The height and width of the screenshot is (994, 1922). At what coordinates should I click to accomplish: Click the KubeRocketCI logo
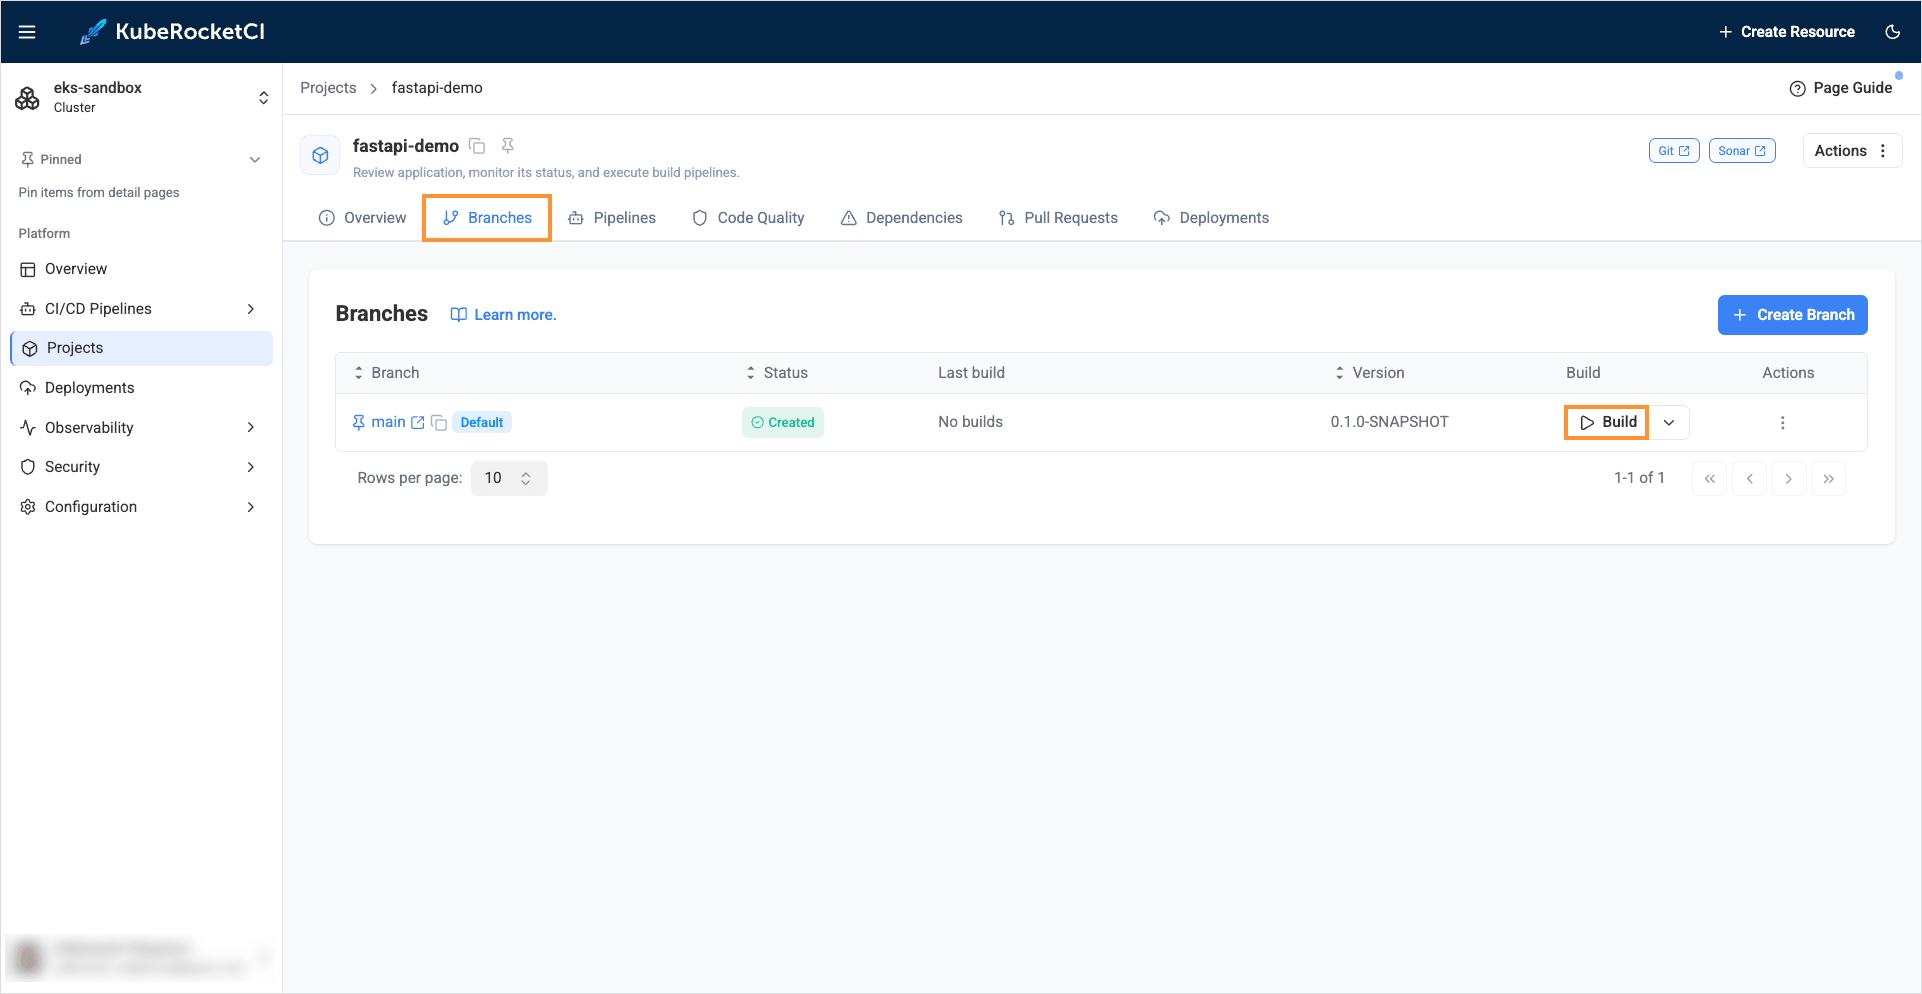point(172,32)
